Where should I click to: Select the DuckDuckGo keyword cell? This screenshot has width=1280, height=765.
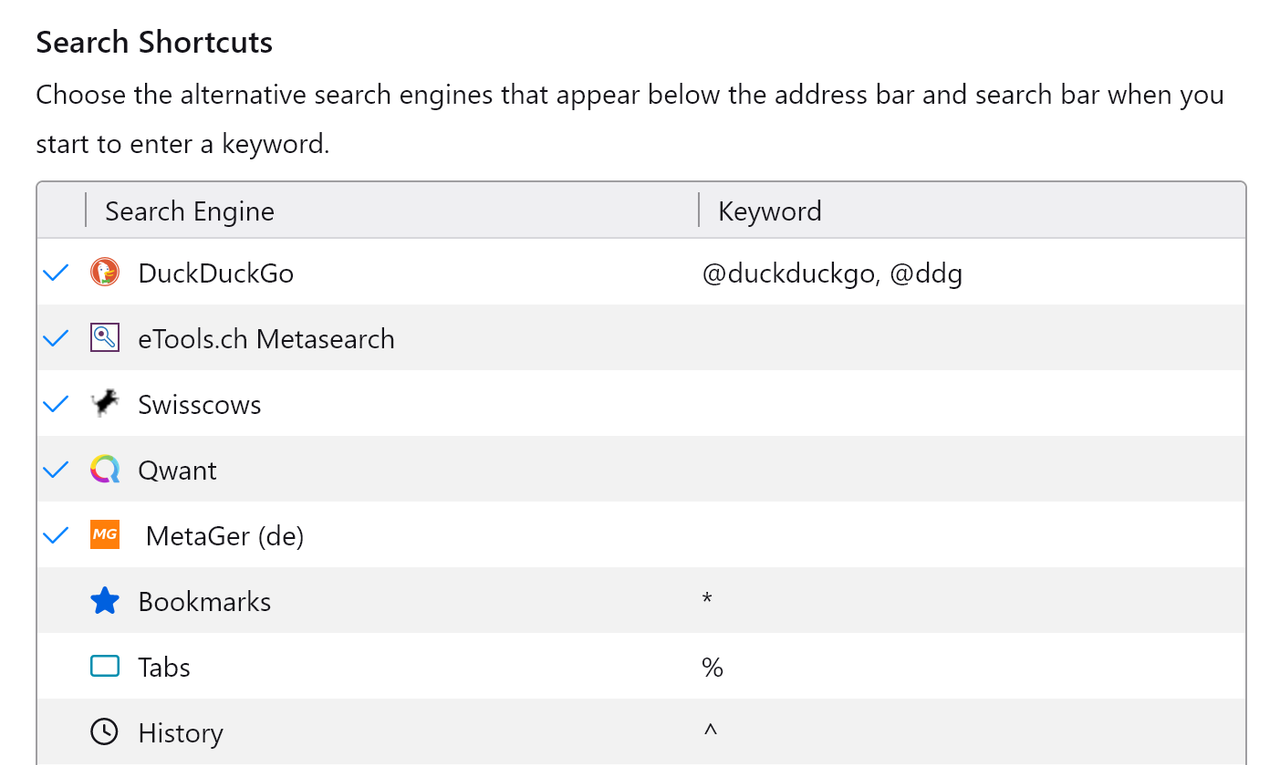[x=832, y=273]
